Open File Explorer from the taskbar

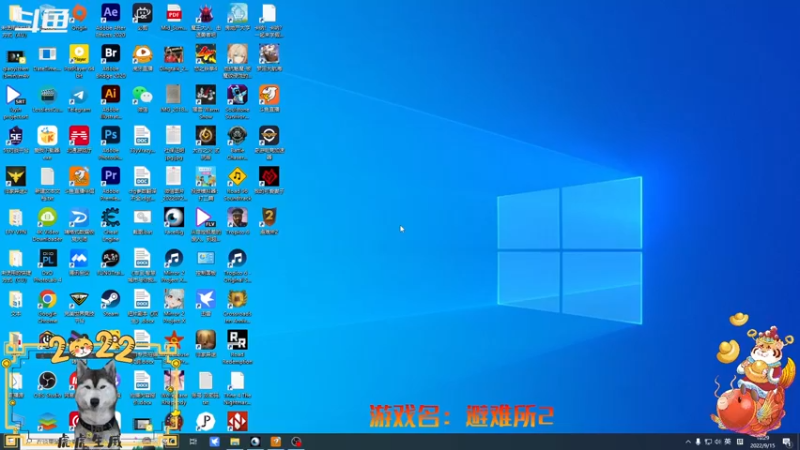(235, 441)
